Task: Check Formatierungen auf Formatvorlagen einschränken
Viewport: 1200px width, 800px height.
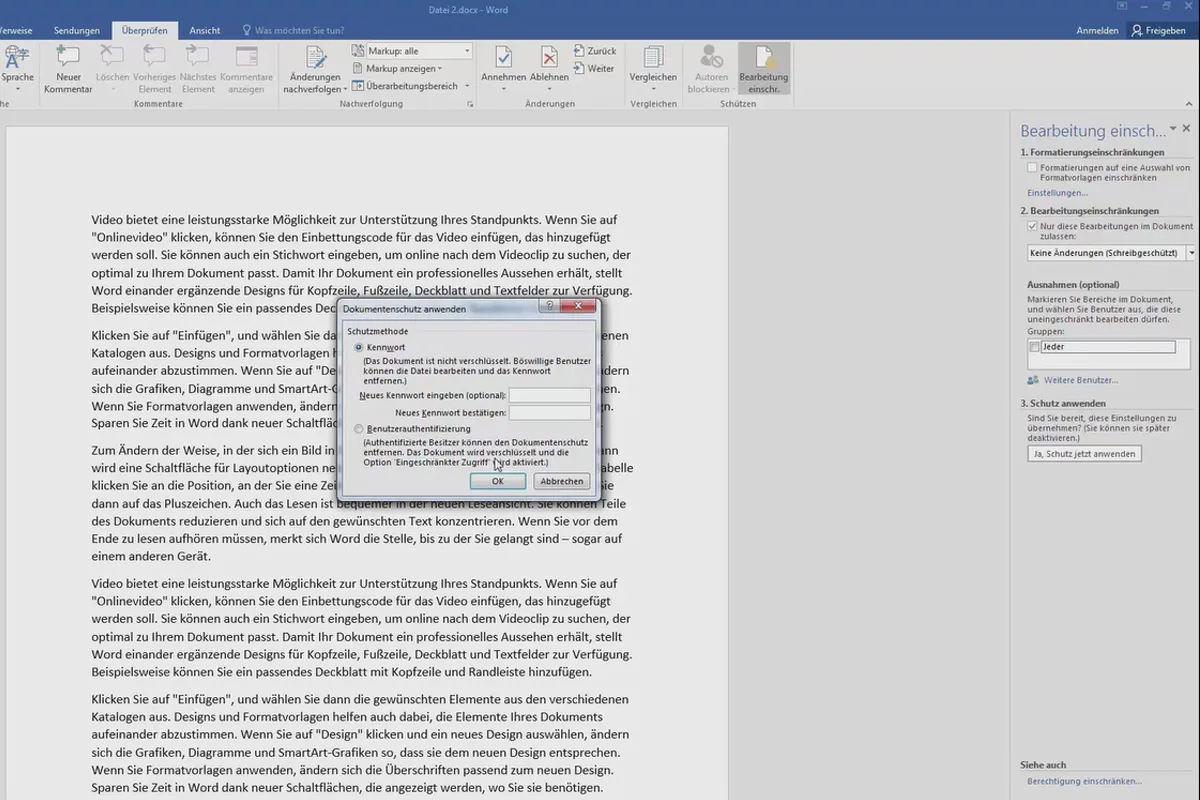Action: (x=1033, y=168)
